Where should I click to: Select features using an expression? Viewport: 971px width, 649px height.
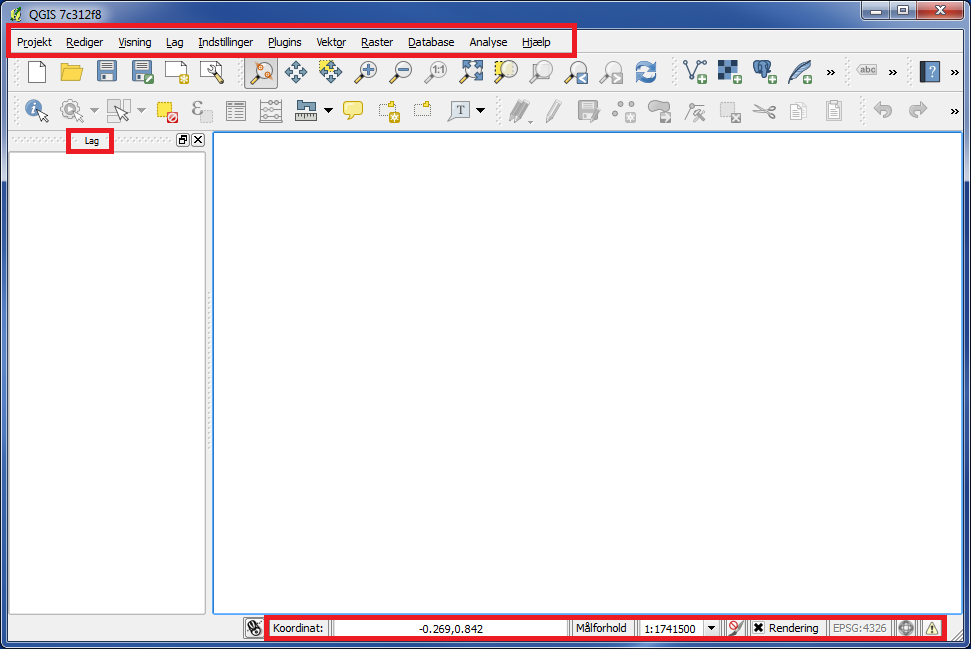pos(202,111)
